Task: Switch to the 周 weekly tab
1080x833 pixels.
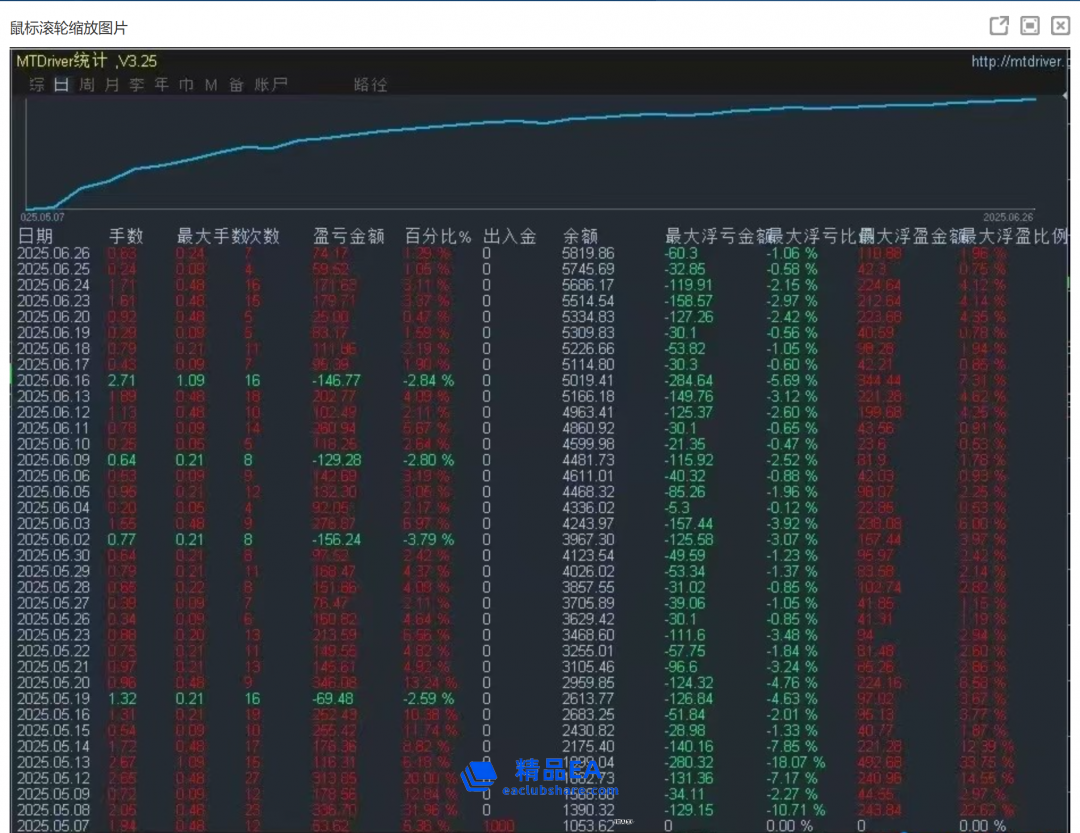Action: click(x=87, y=85)
